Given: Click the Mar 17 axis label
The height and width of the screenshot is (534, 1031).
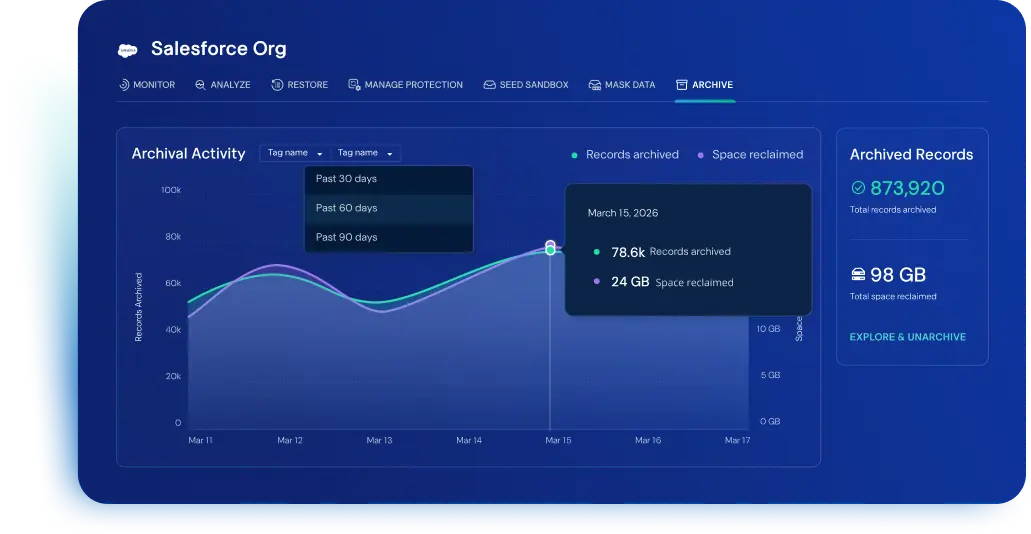Looking at the screenshot, I should coord(737,441).
